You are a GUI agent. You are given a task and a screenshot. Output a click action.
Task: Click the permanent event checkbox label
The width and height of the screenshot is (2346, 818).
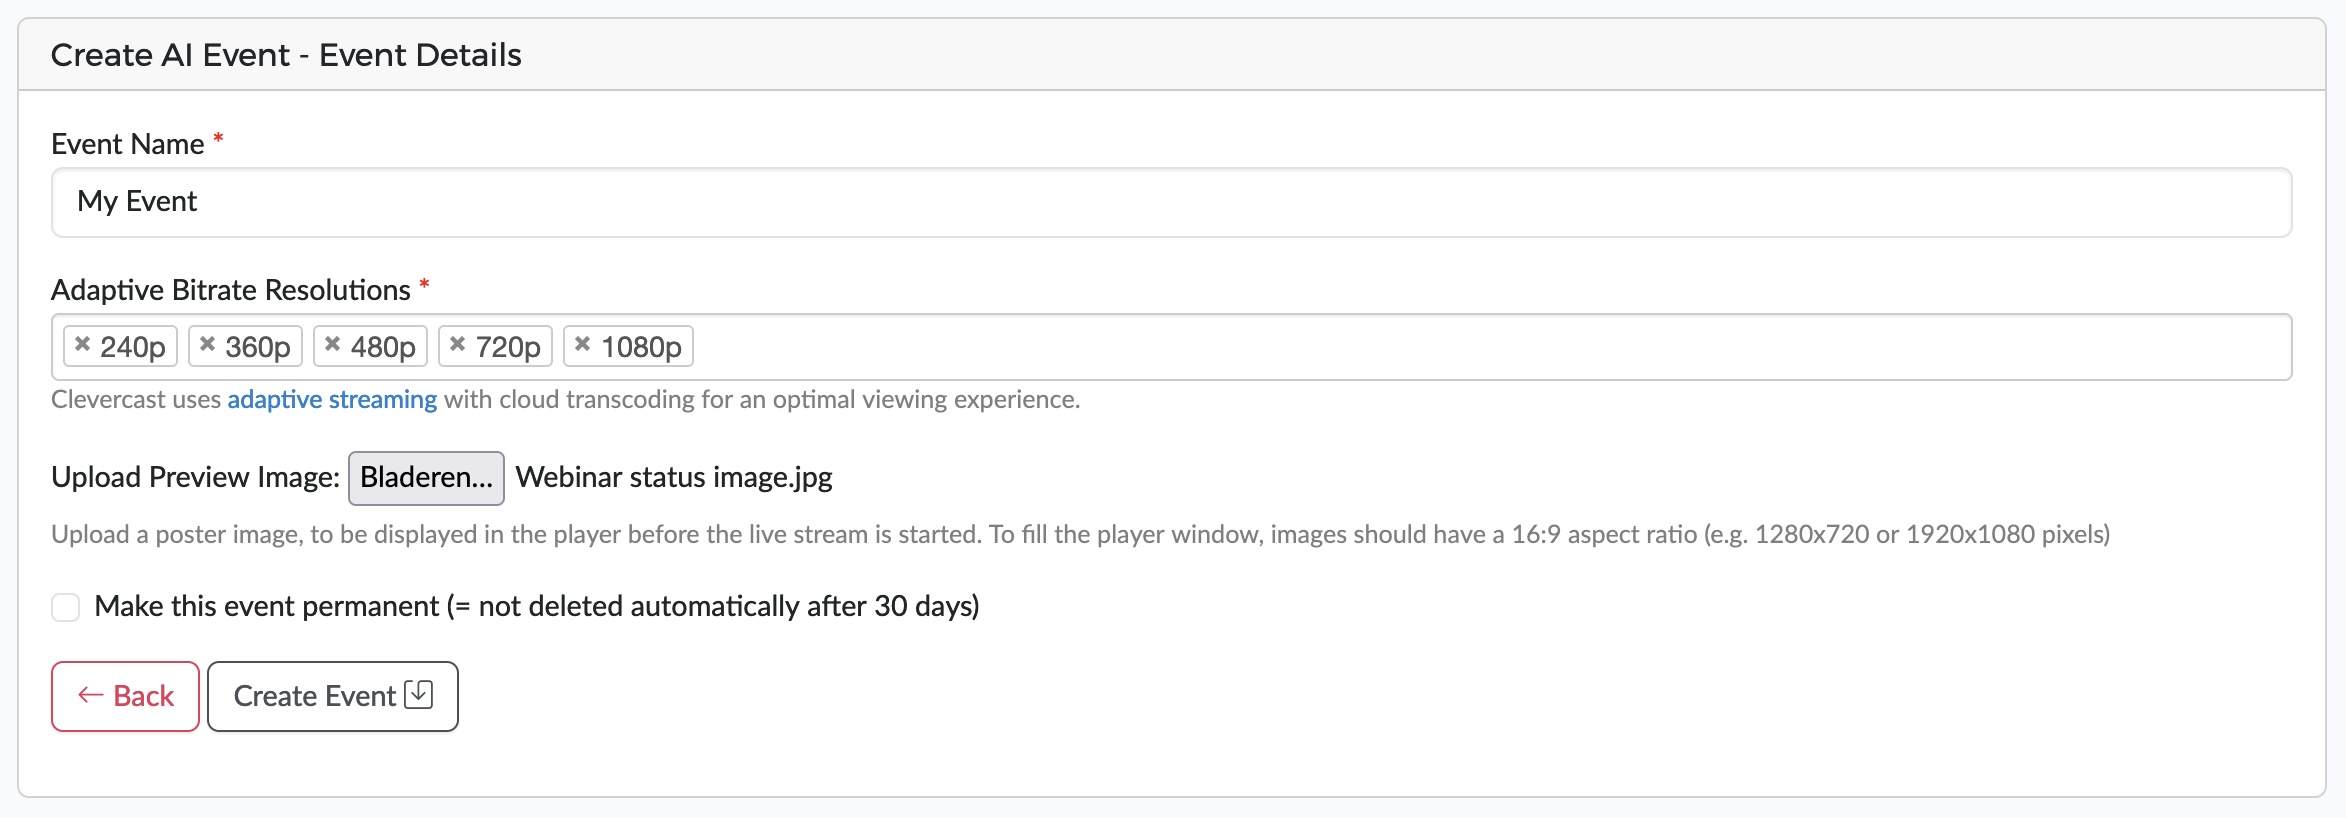[x=537, y=606]
